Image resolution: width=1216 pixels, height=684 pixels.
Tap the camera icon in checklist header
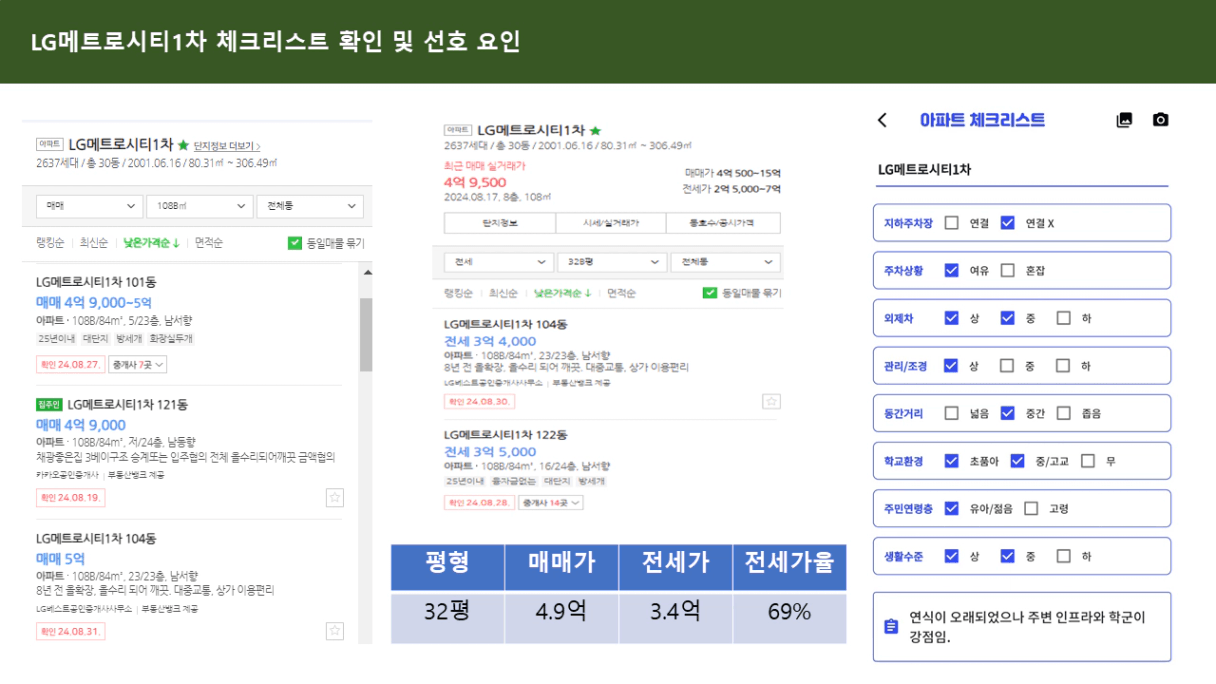[x=1160, y=120]
